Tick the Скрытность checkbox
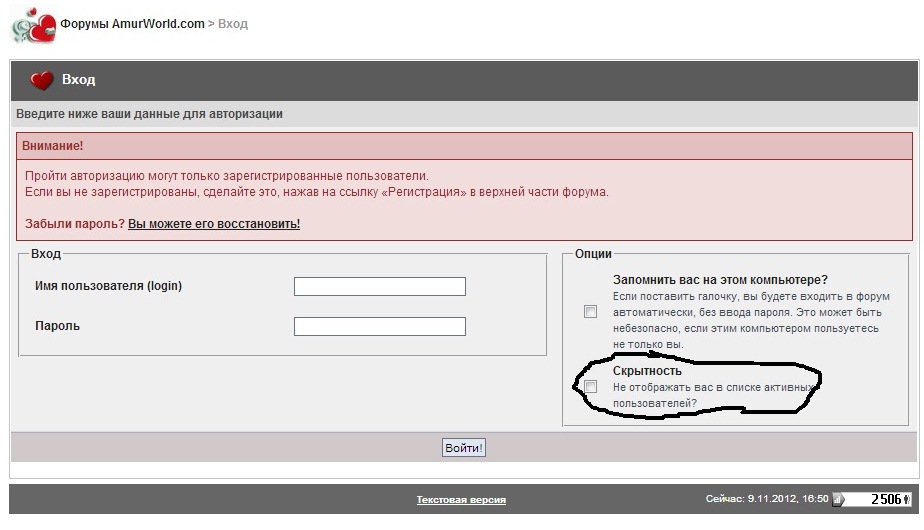The image size is (924, 530). pos(591,387)
